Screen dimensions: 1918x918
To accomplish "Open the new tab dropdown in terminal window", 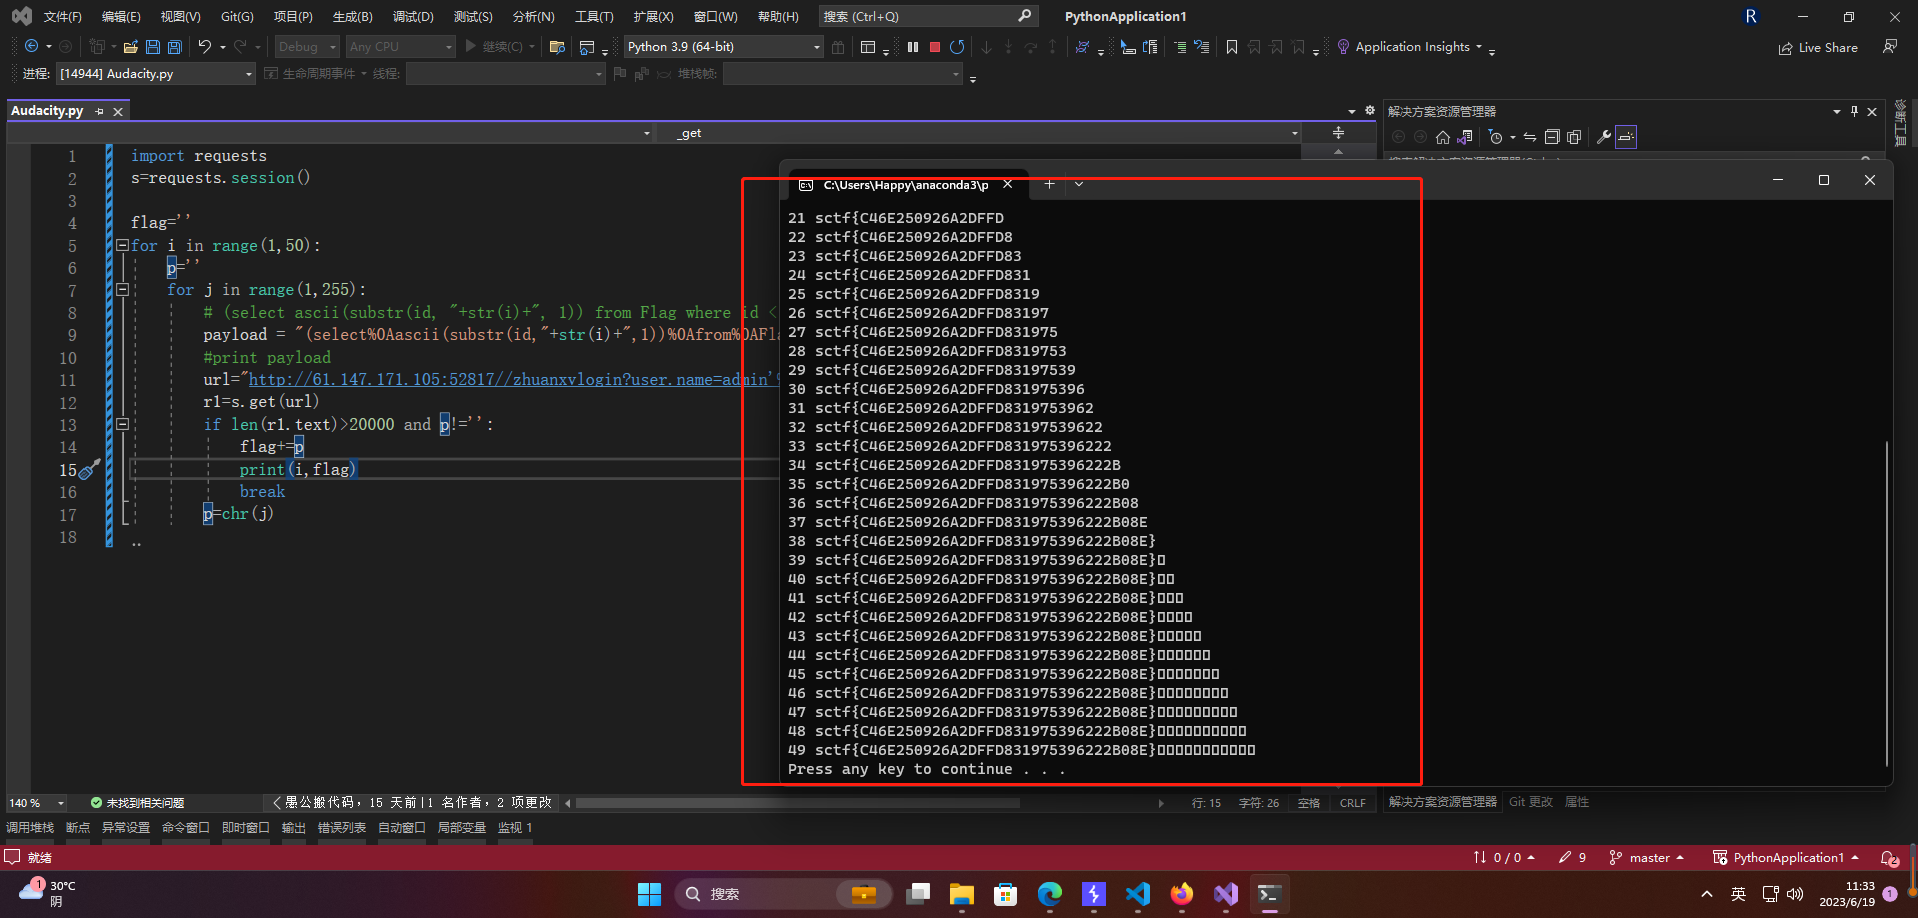I will click(1079, 184).
